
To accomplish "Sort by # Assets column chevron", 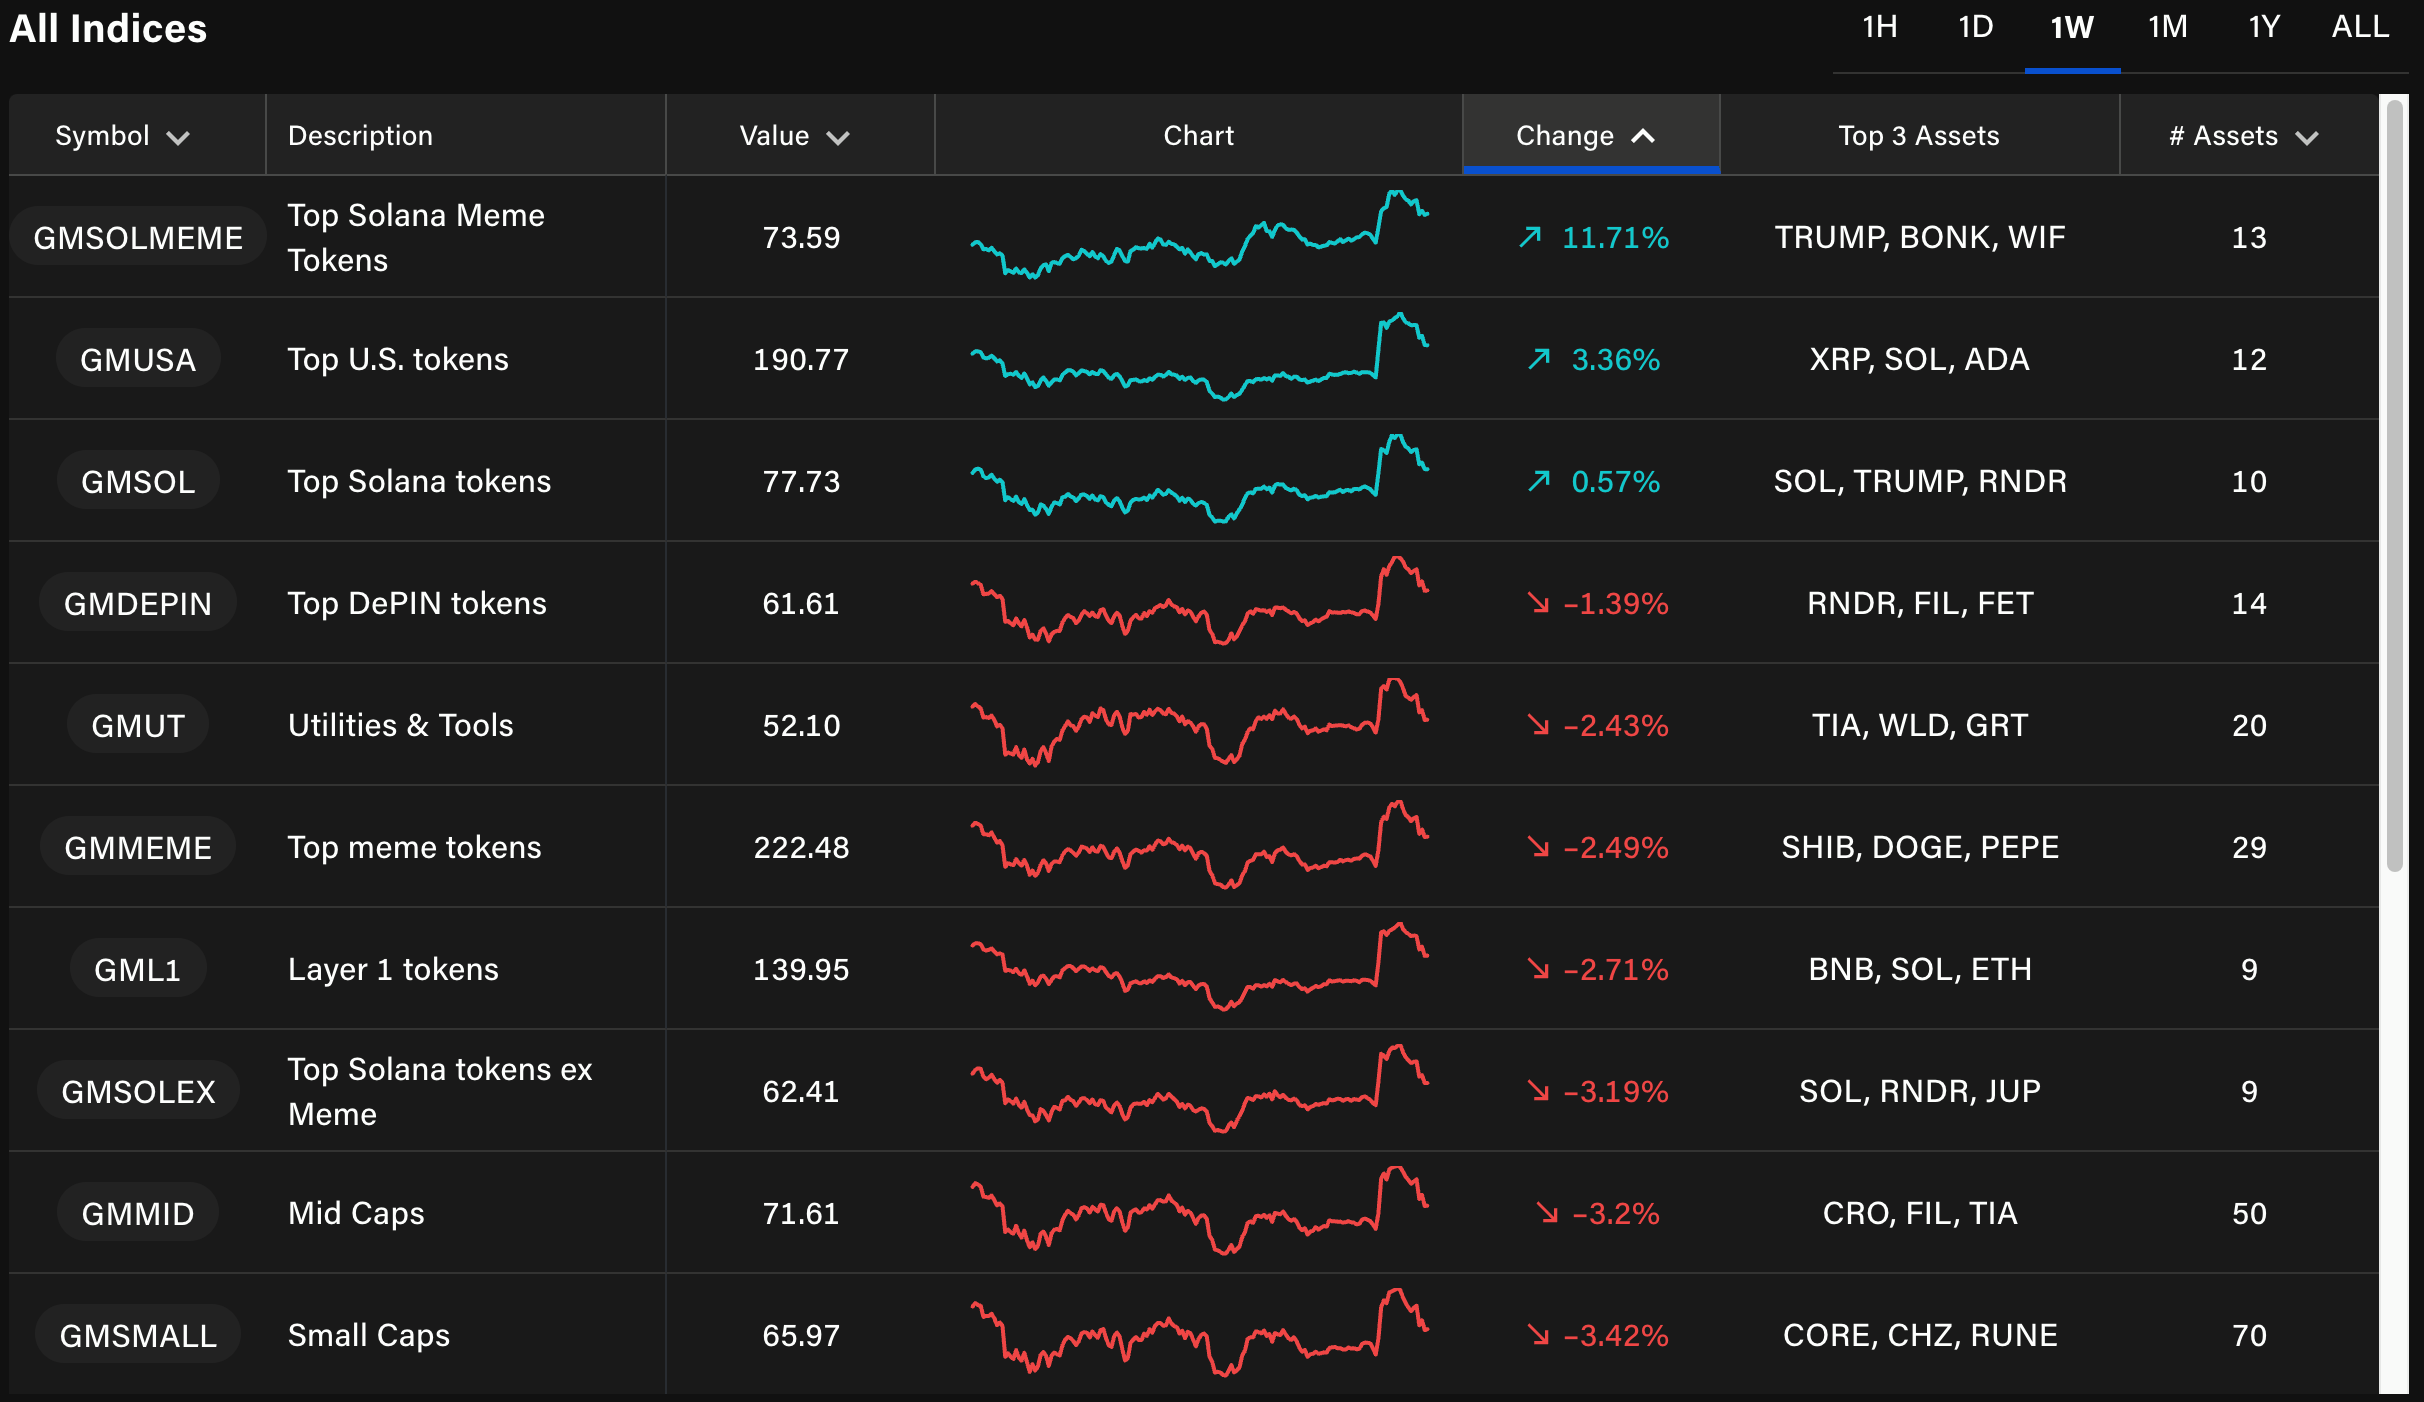I will click(2307, 137).
